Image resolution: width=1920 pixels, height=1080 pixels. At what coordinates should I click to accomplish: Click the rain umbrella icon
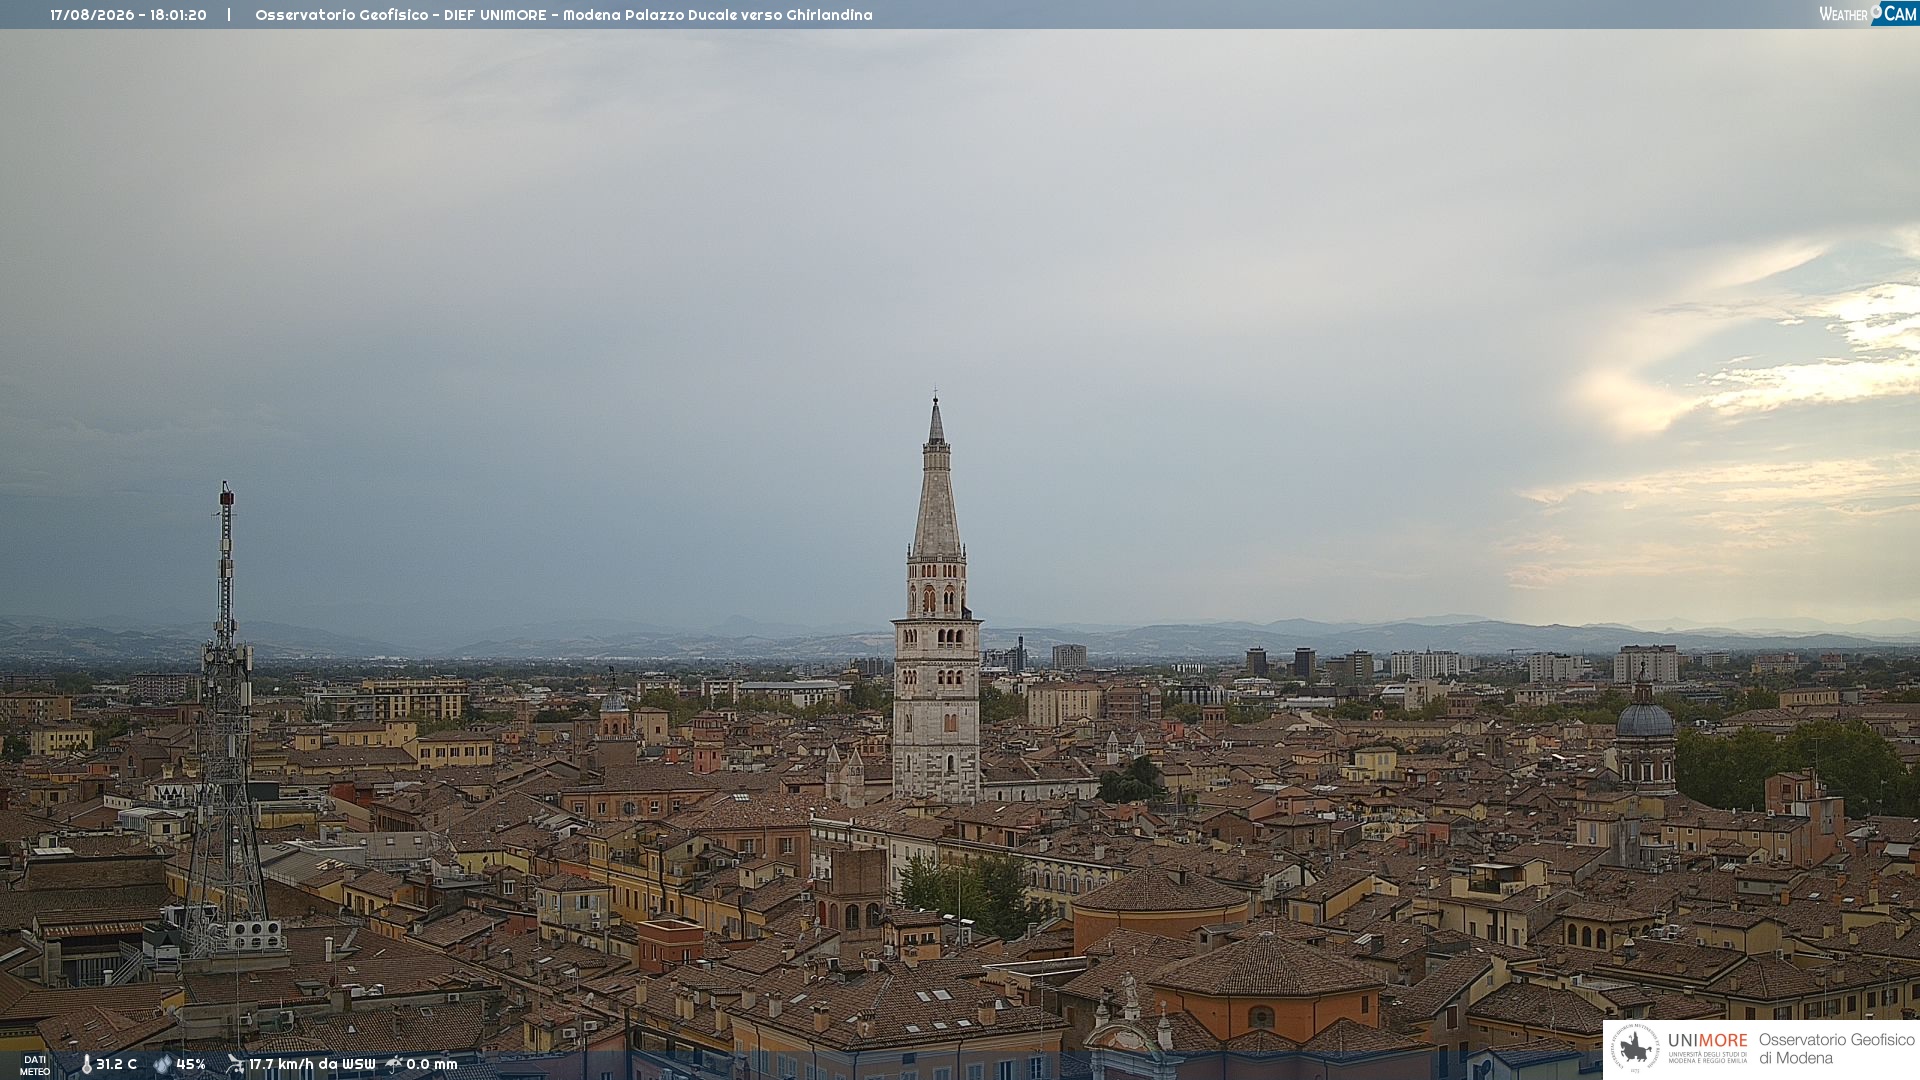(394, 1064)
